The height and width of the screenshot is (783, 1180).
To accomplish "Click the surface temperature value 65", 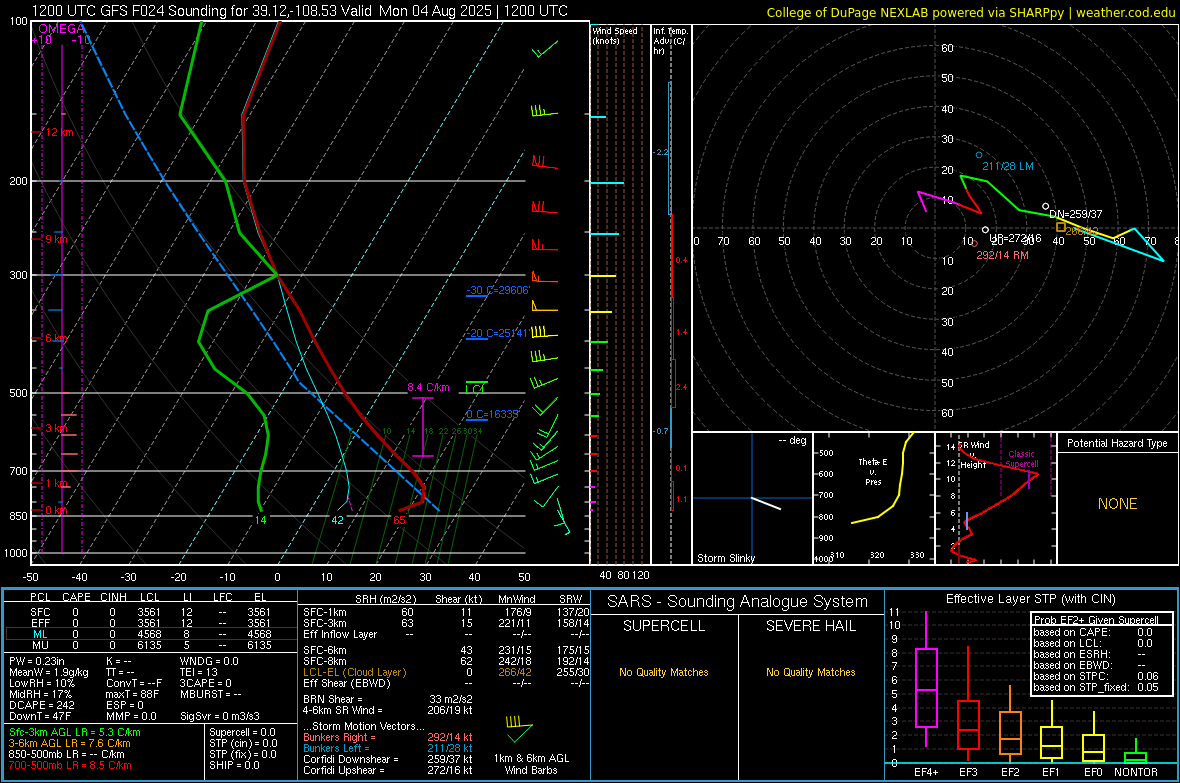I will pyautogui.click(x=399, y=519).
